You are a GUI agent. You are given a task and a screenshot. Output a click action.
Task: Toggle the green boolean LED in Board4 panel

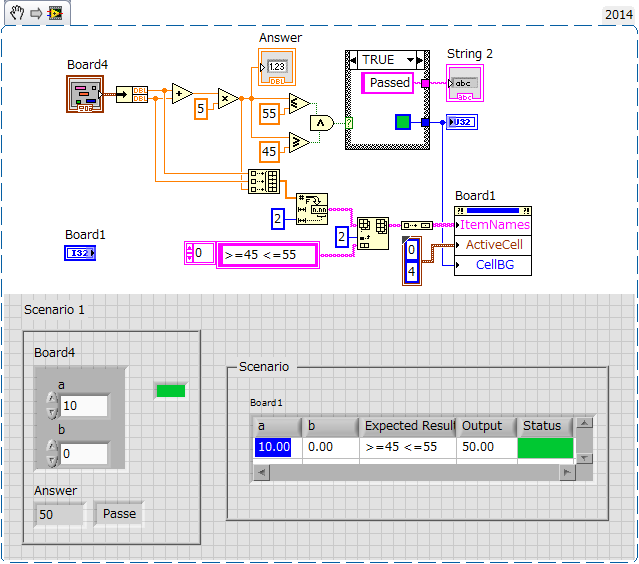coord(170,391)
